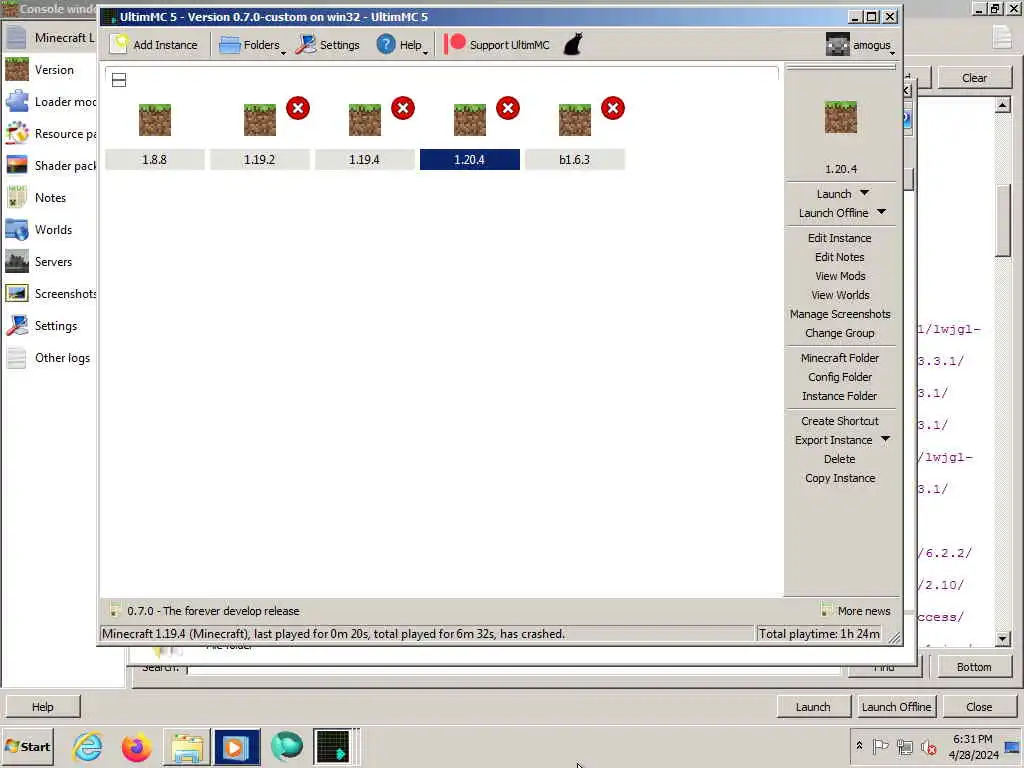1024x768 pixels.
Task: Click Bottom button in console window
Action: point(974,667)
